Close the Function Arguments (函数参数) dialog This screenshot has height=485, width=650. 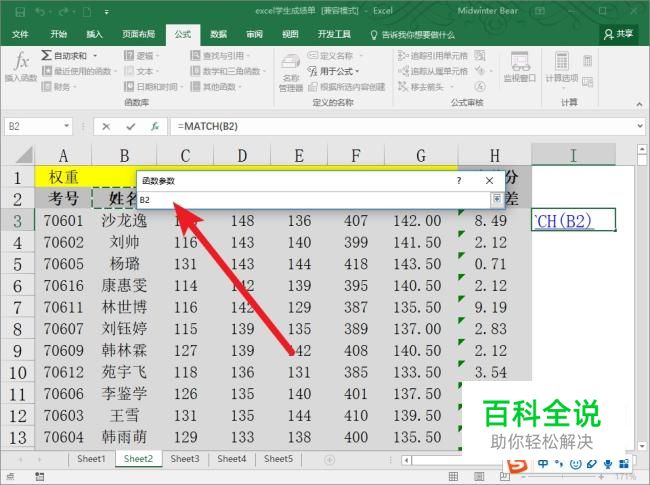[489, 180]
